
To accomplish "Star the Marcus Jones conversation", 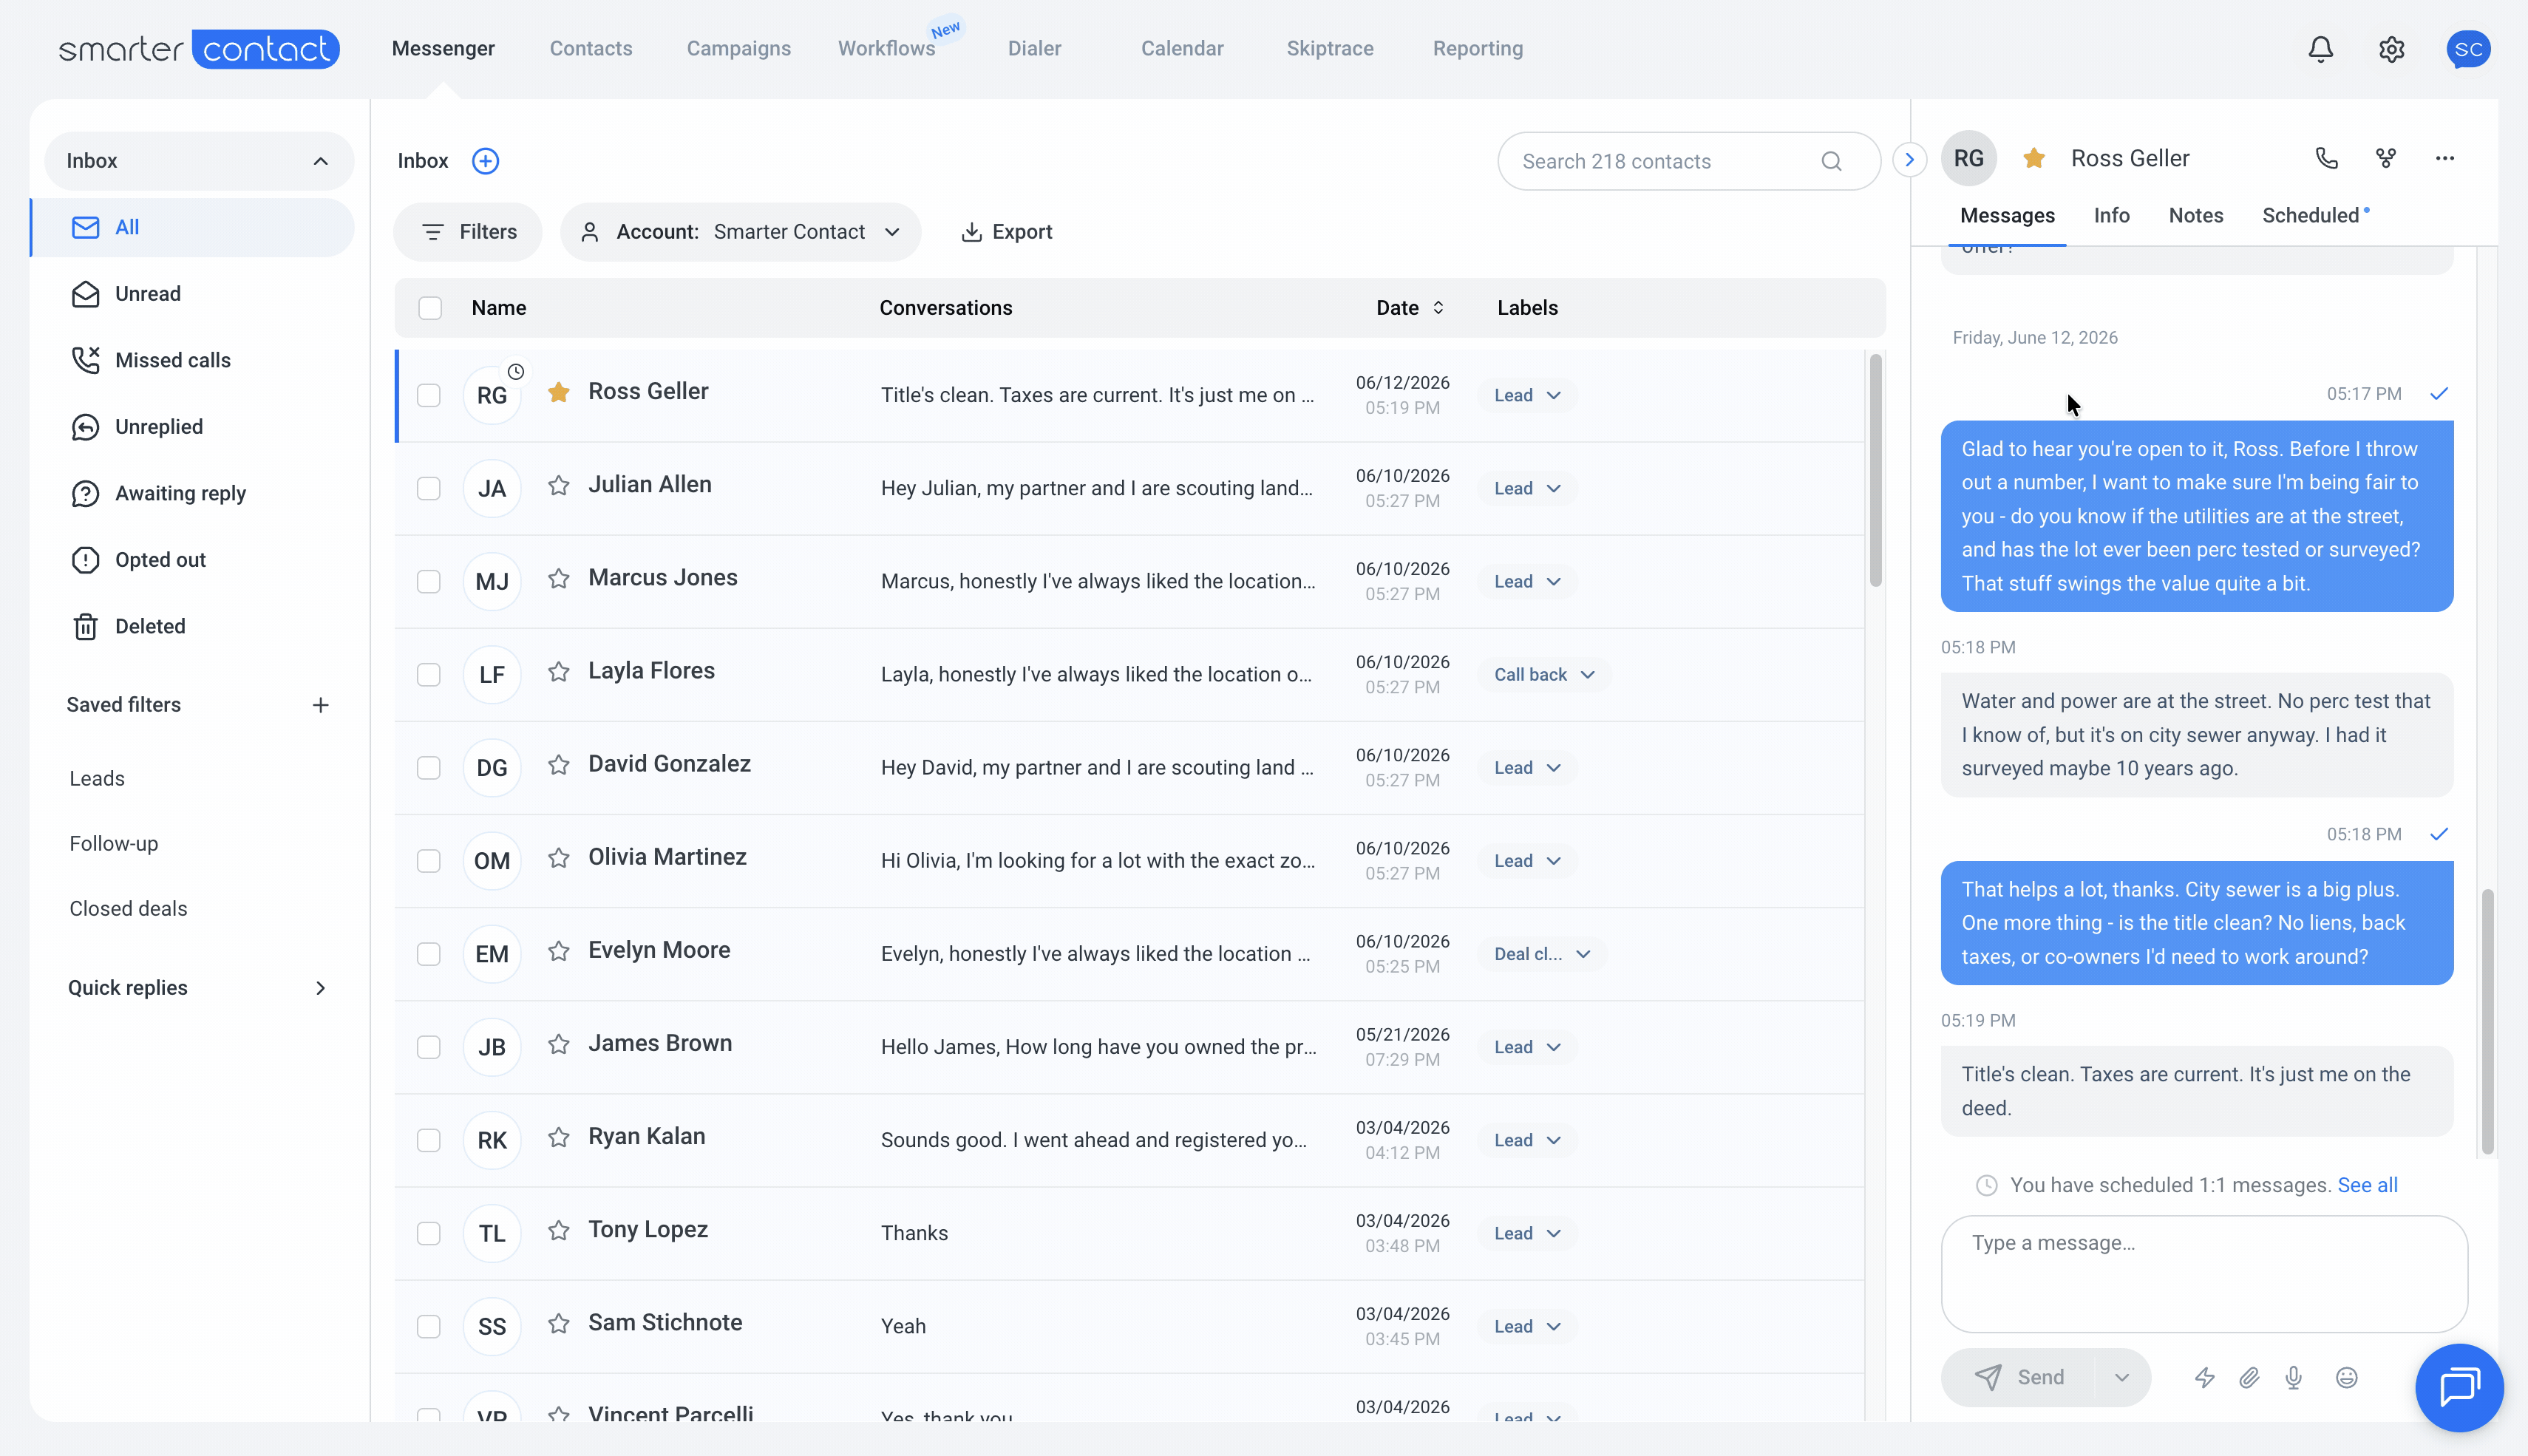I will point(558,579).
